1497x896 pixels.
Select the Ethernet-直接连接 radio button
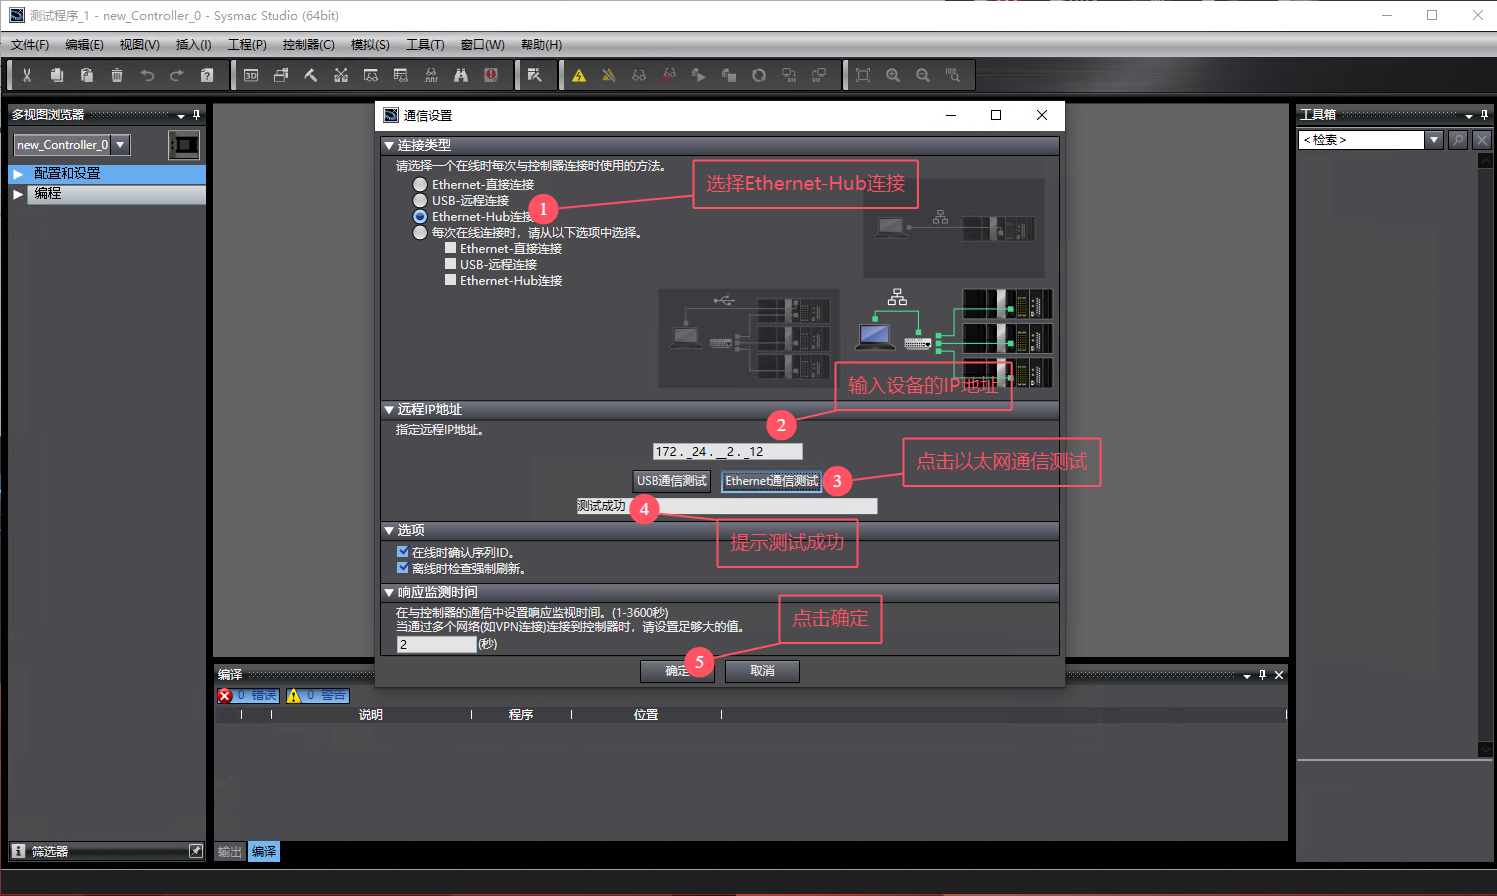420,185
